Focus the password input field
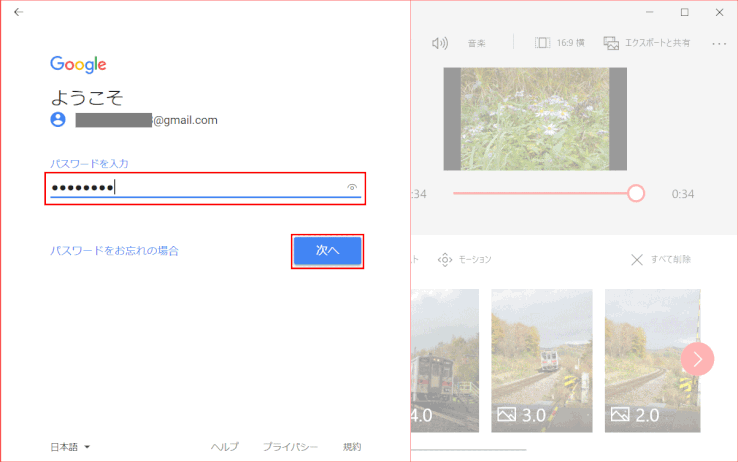 coord(205,188)
